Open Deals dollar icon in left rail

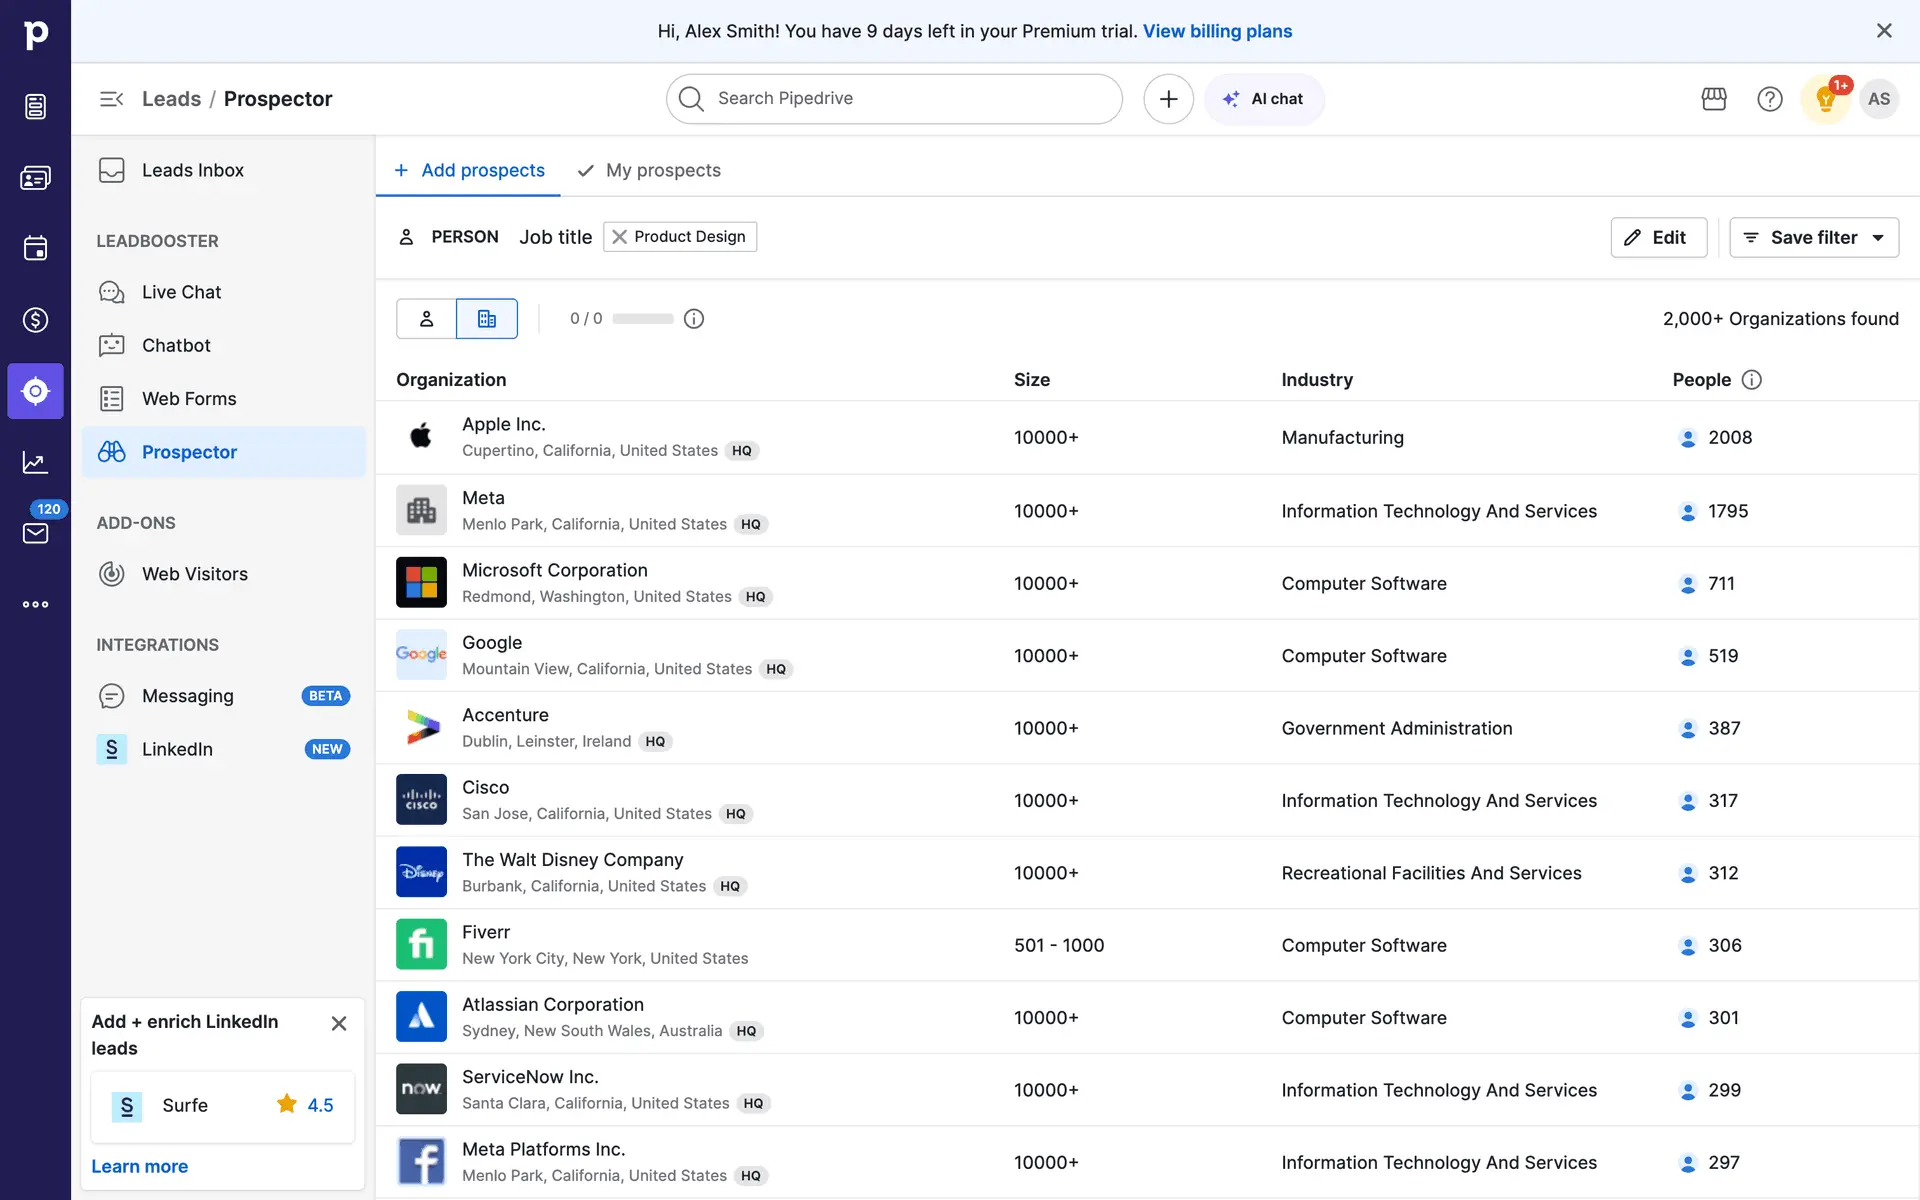point(35,320)
